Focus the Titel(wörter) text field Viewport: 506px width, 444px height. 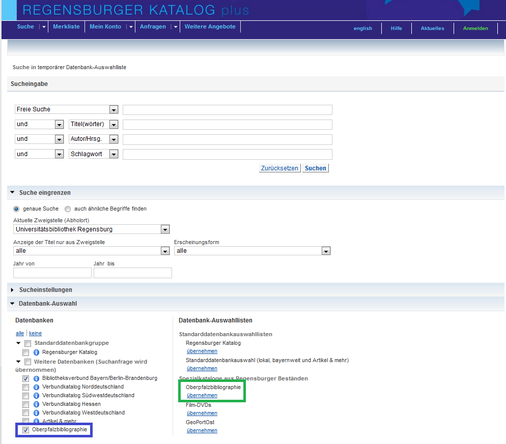227,124
